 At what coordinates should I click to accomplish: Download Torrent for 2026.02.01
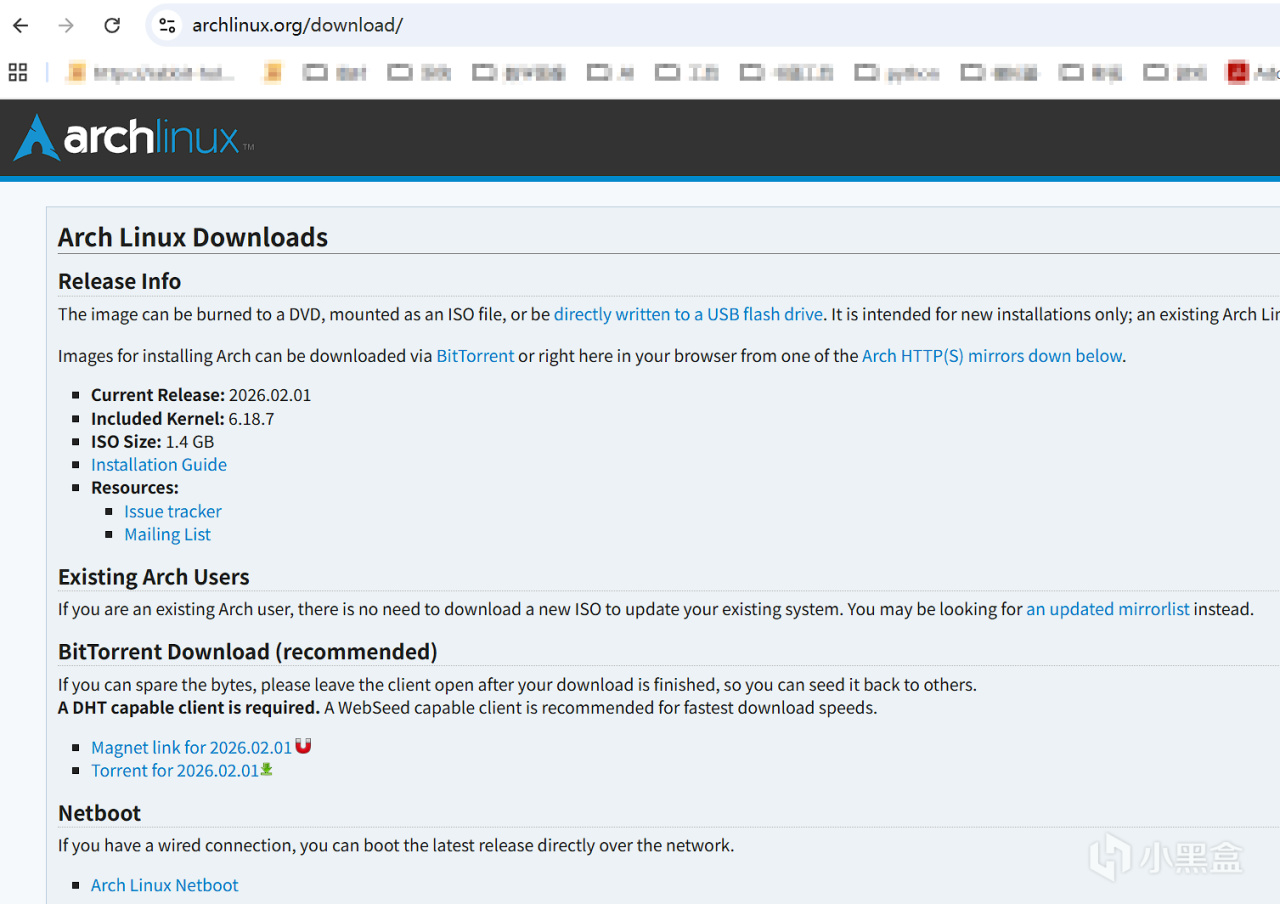click(175, 770)
